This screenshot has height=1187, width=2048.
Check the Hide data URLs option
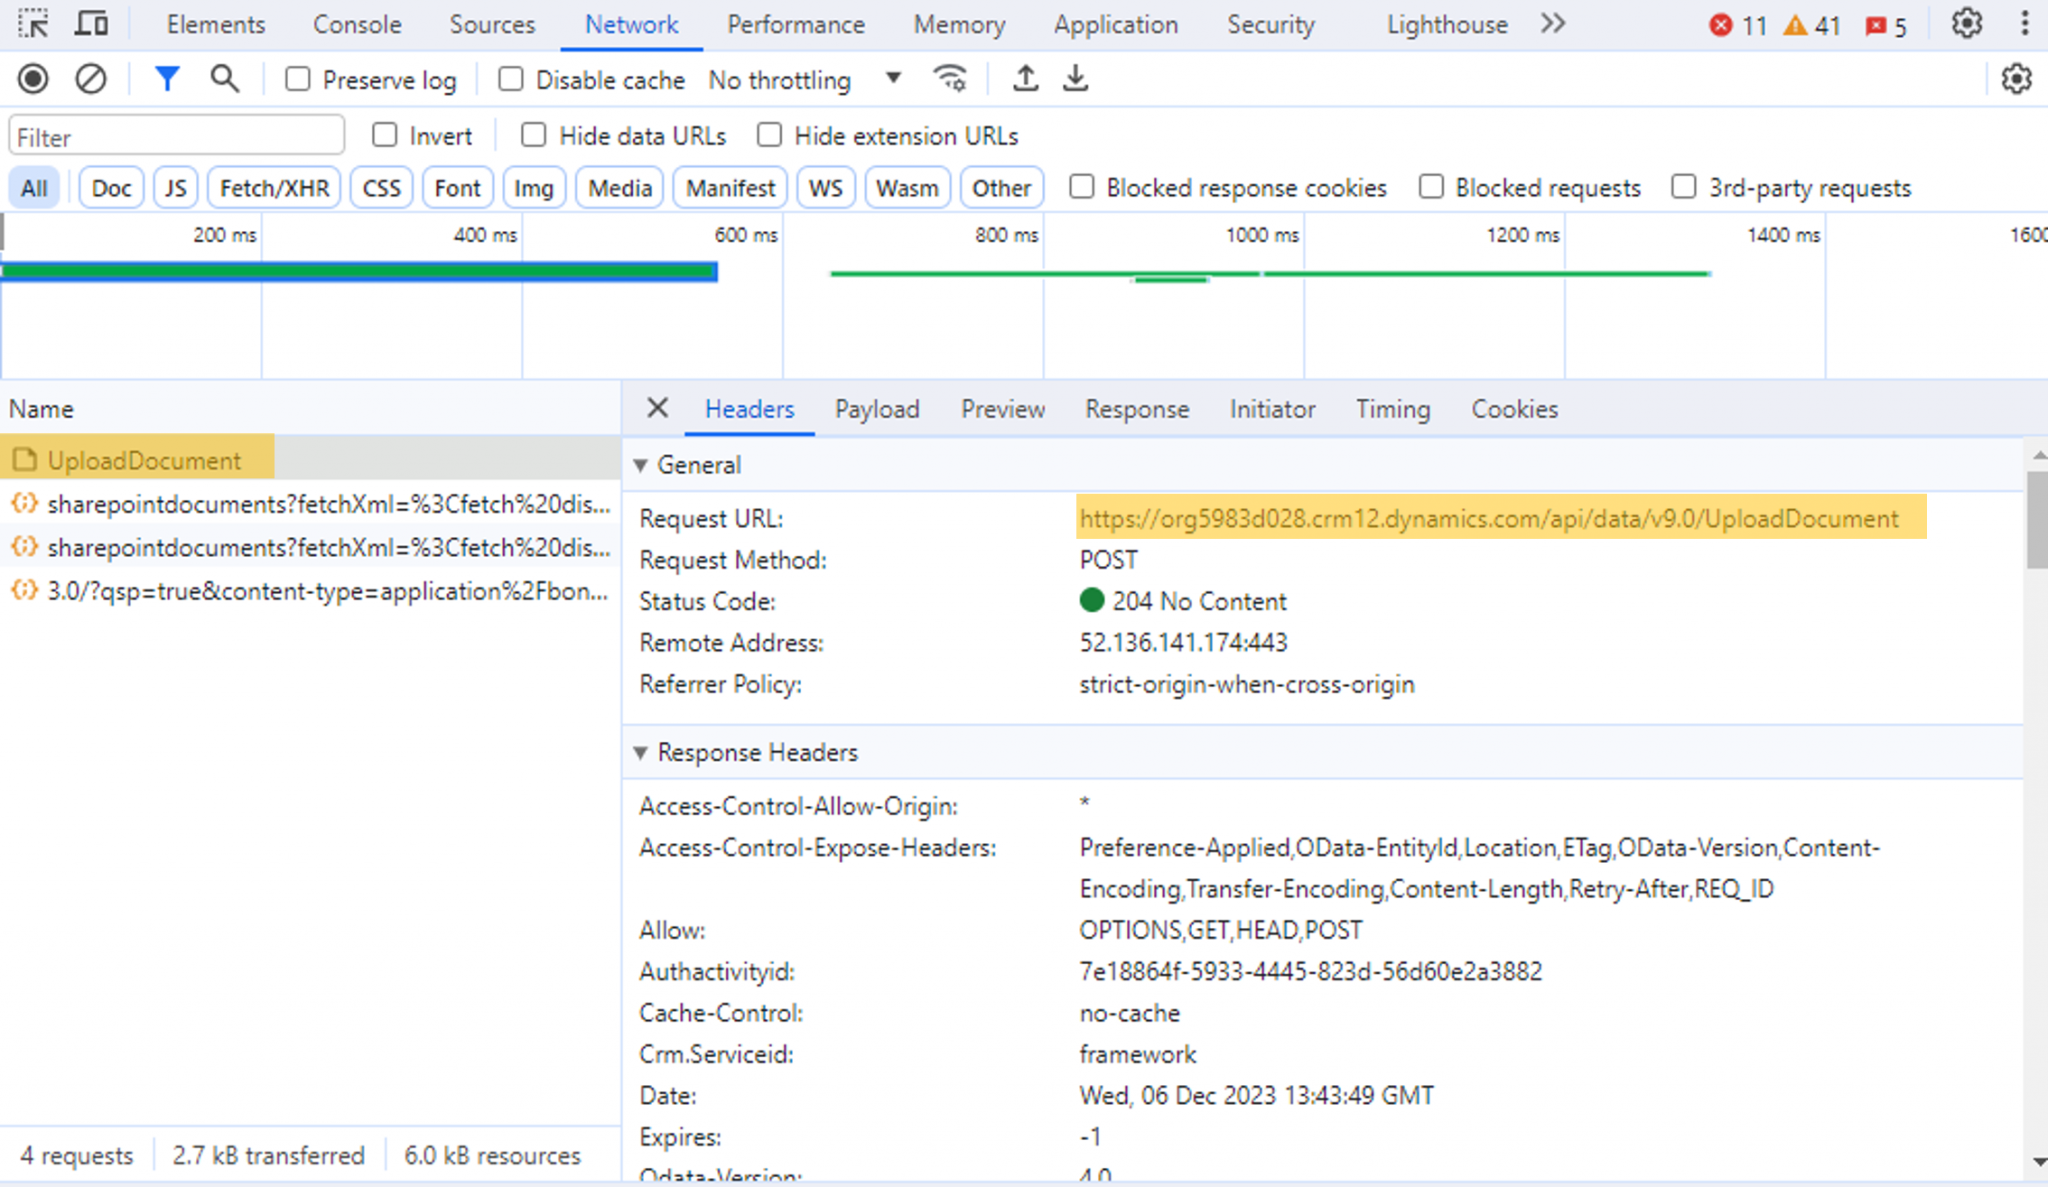pos(533,135)
